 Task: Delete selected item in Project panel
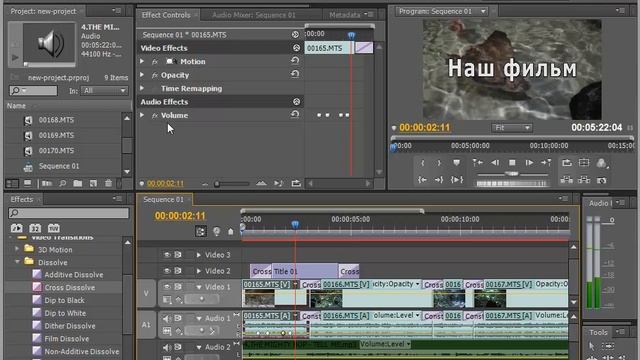[x=108, y=183]
